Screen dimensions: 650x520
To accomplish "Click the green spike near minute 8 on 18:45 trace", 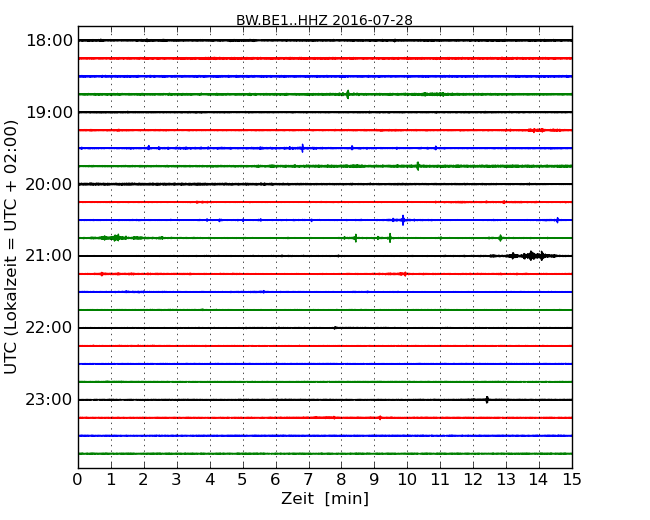I will pyautogui.click(x=347, y=95).
